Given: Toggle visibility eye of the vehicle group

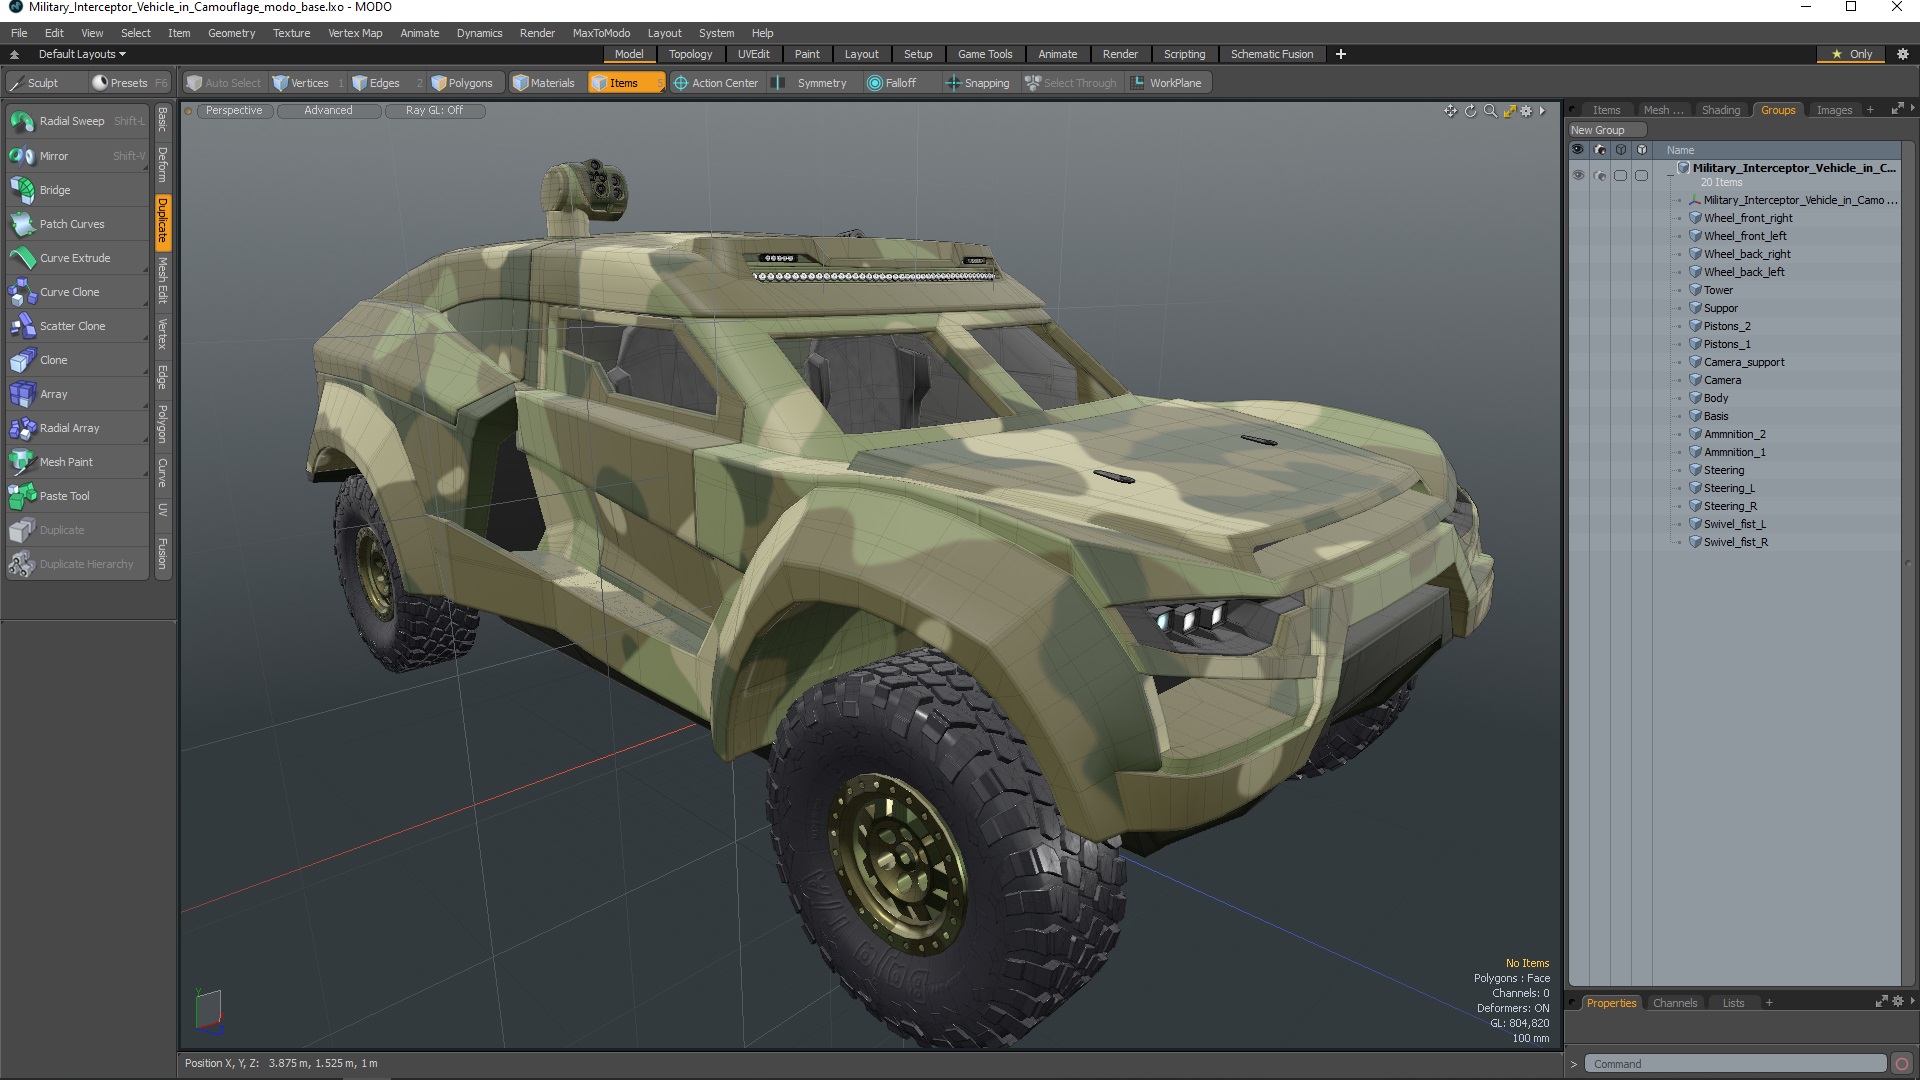Looking at the screenshot, I should click(1578, 175).
